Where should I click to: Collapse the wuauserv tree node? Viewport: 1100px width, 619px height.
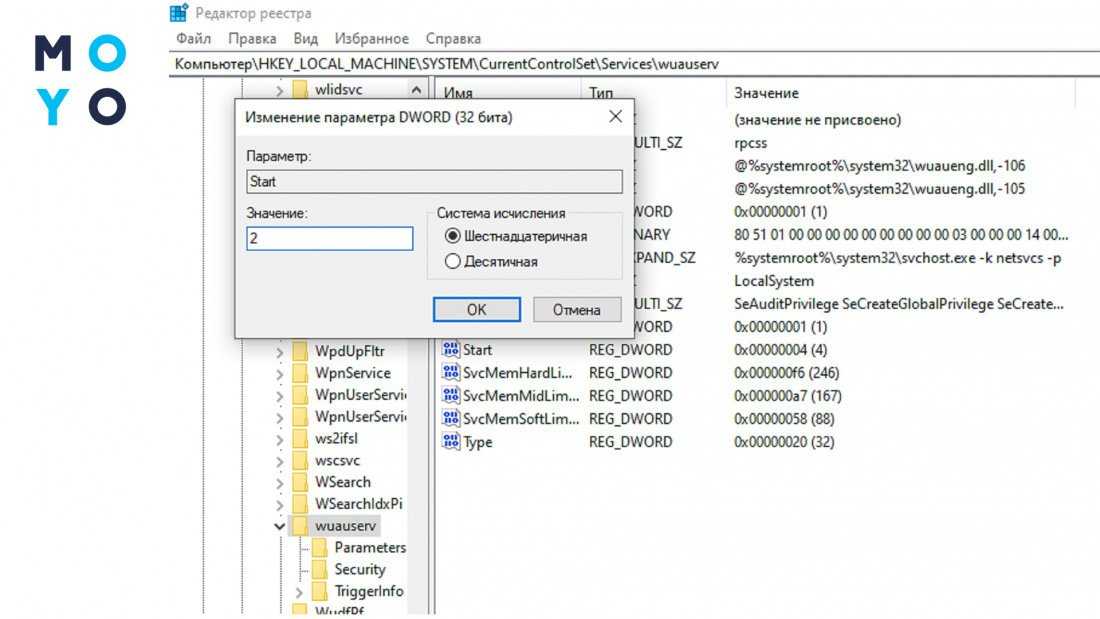click(280, 525)
